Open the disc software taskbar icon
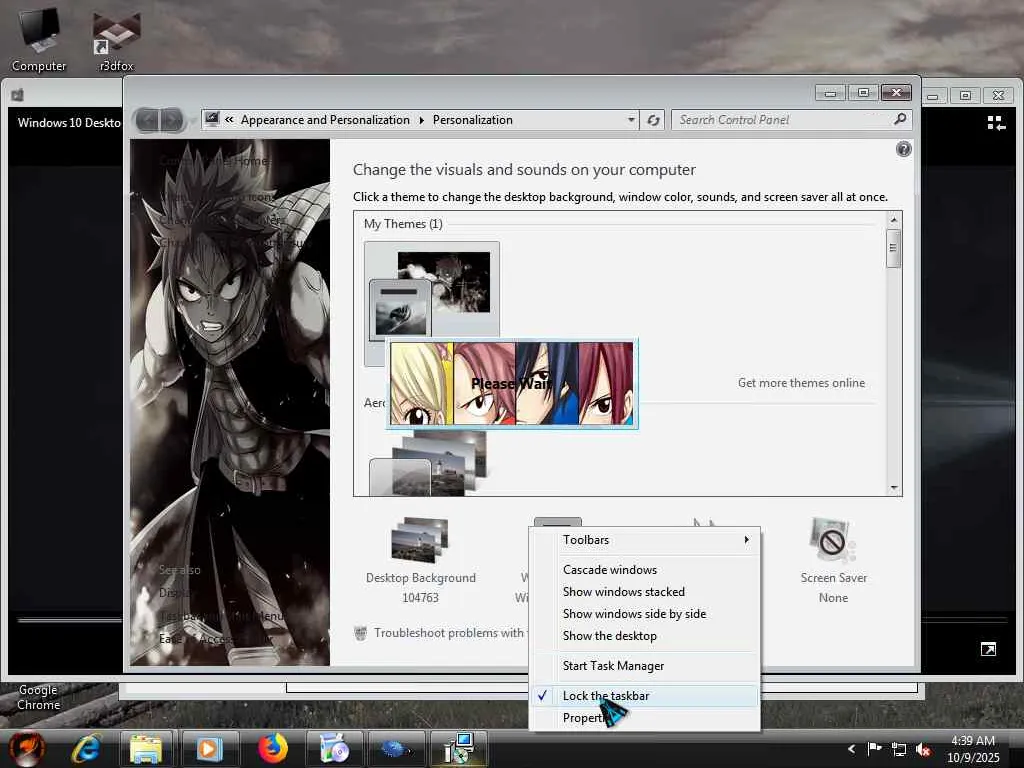The height and width of the screenshot is (768, 1024). pos(334,748)
